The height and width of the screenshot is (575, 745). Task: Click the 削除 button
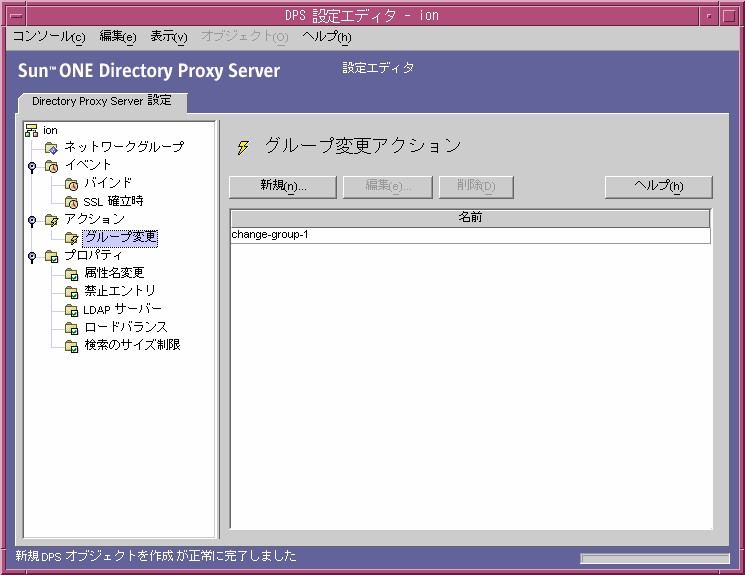[476, 187]
